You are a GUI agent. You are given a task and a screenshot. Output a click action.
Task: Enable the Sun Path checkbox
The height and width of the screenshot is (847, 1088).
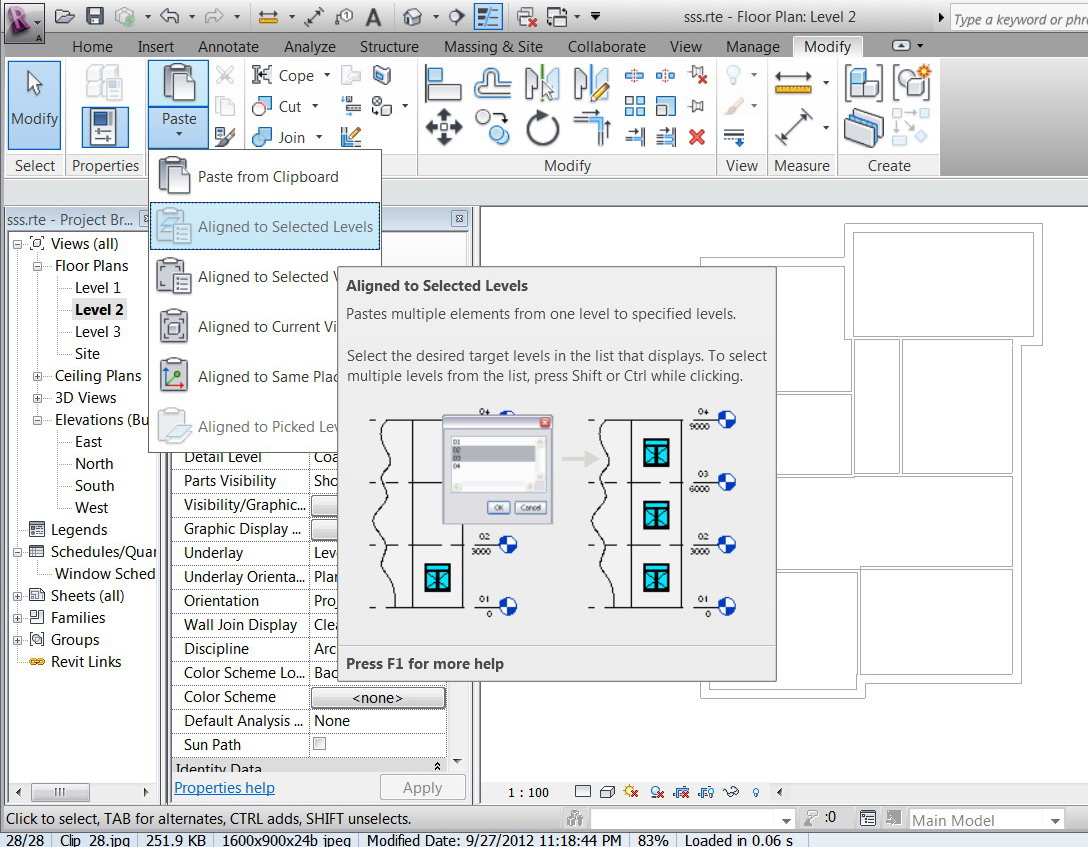pos(320,744)
